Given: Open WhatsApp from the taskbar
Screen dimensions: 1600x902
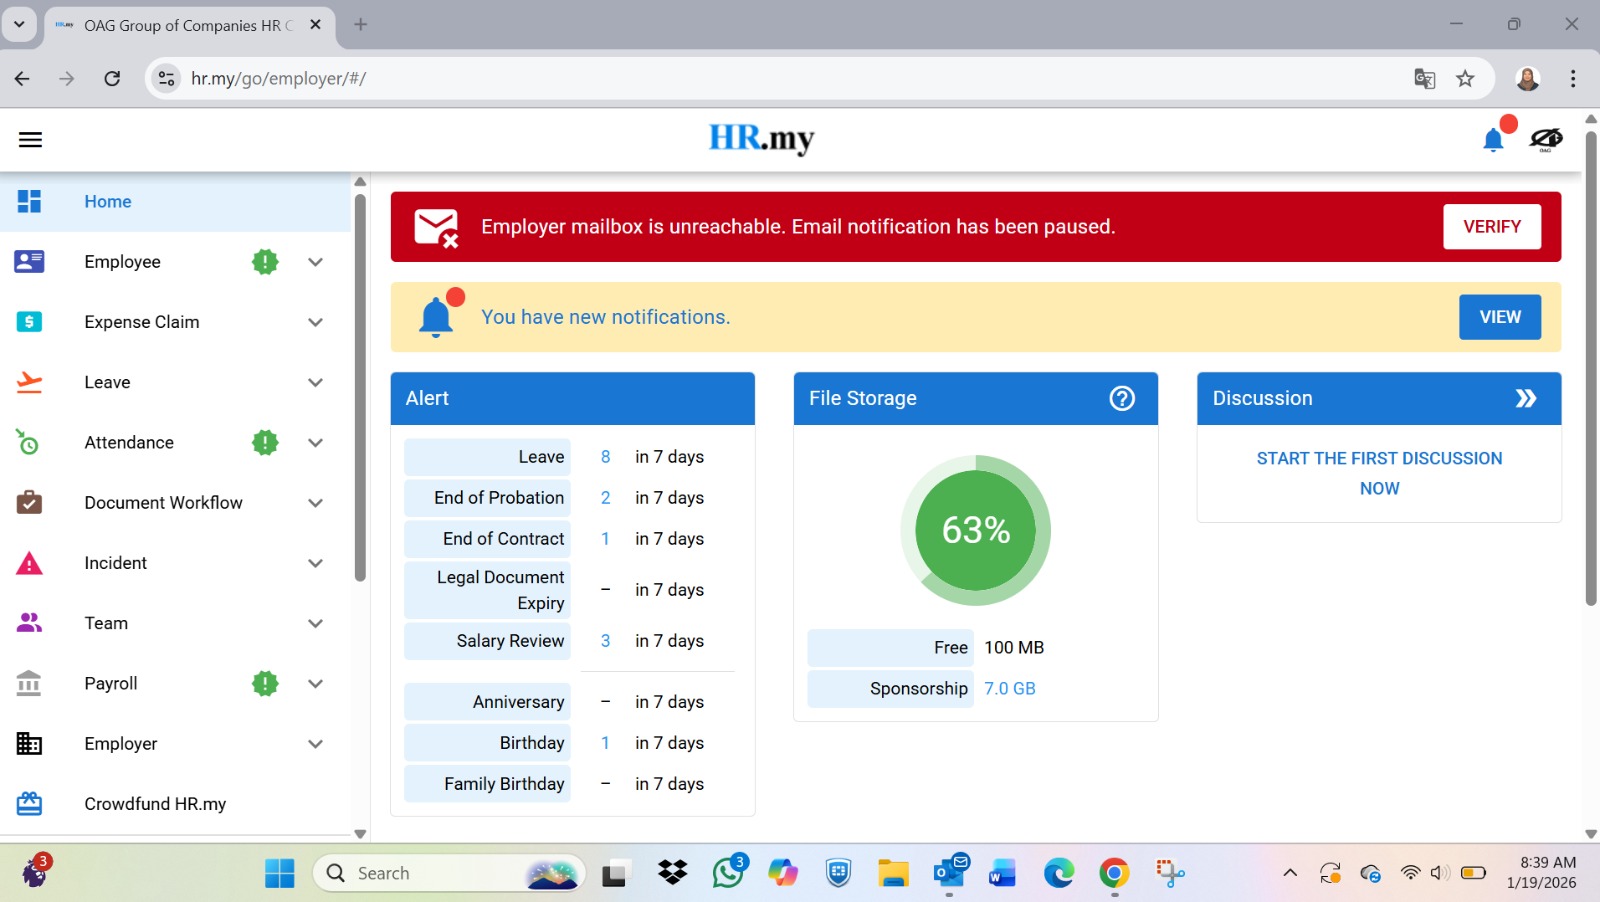Looking at the screenshot, I should [728, 873].
